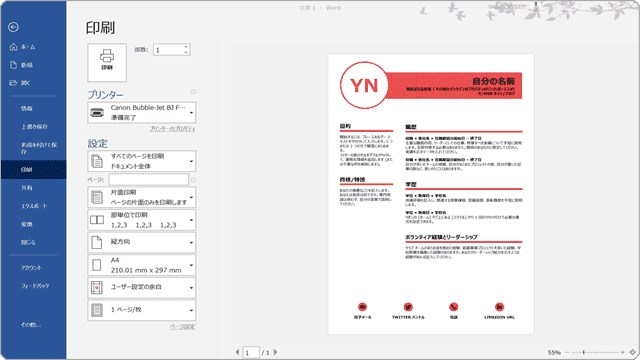Open Canon Bubble-Jet printer dropdown
640x360 pixels.
click(x=142, y=113)
